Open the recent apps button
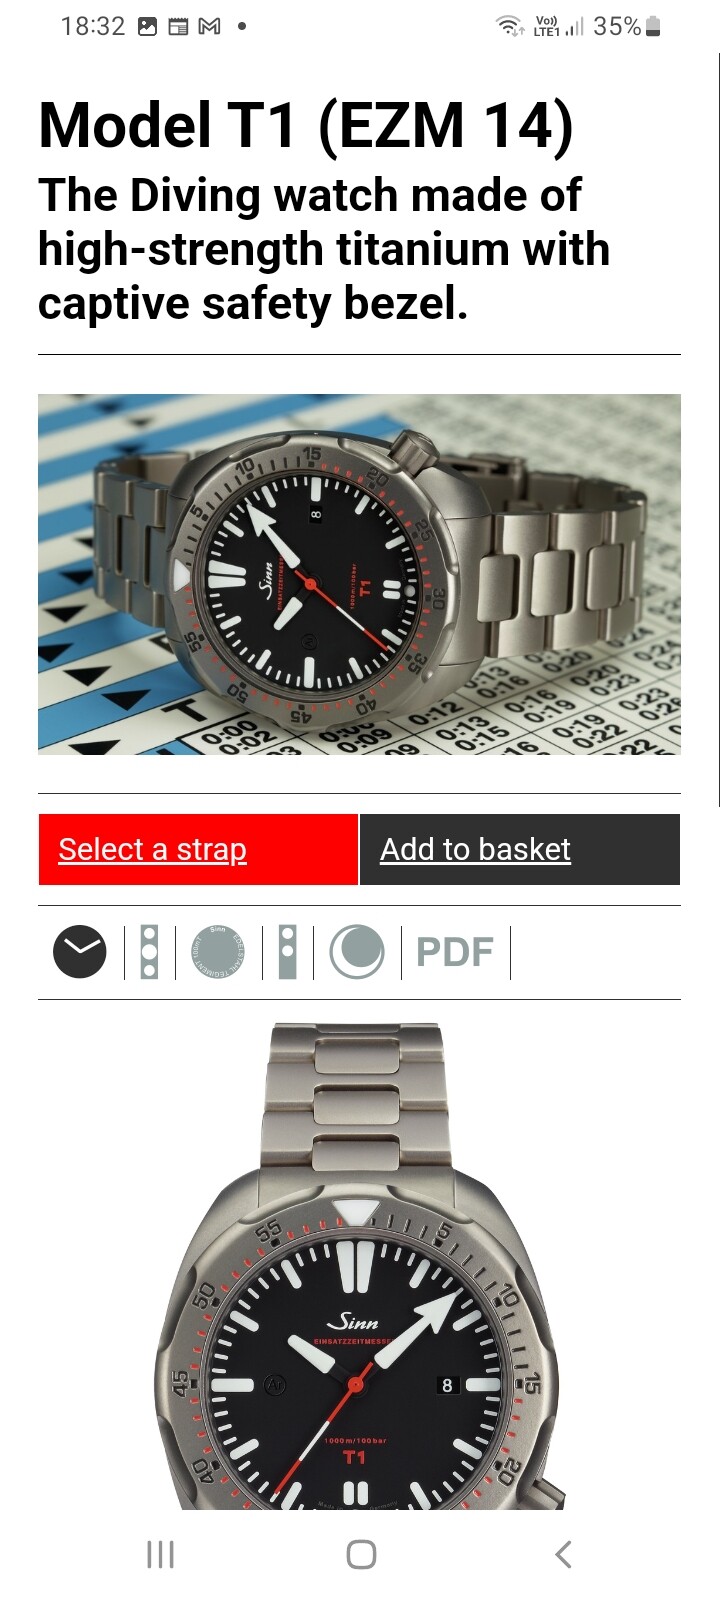The width and height of the screenshot is (720, 1600). pyautogui.click(x=160, y=1554)
